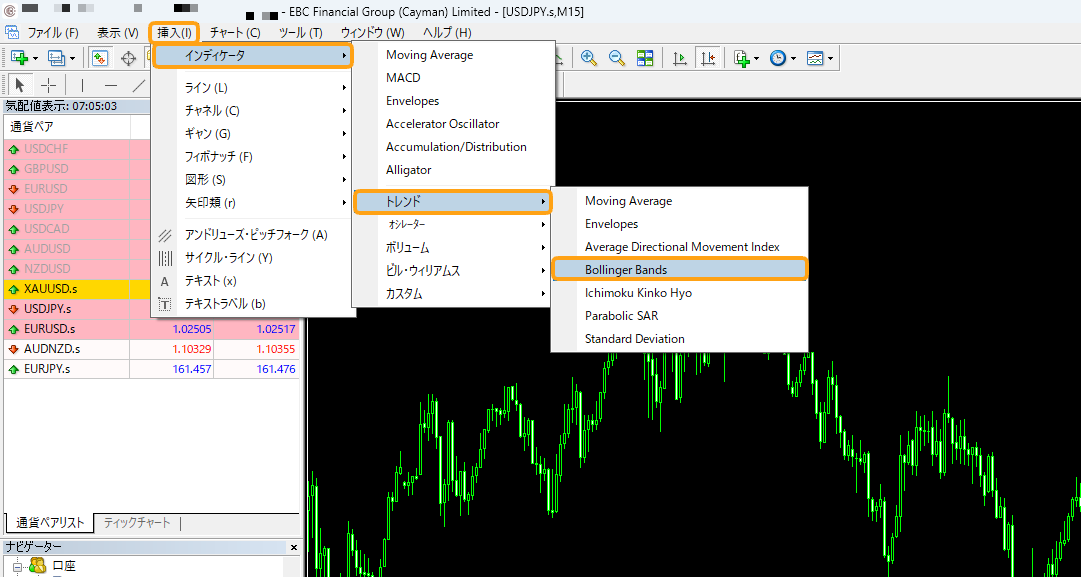Click the Zoom In magnifier icon
Screen dimensions: 1081x577
pos(589,59)
